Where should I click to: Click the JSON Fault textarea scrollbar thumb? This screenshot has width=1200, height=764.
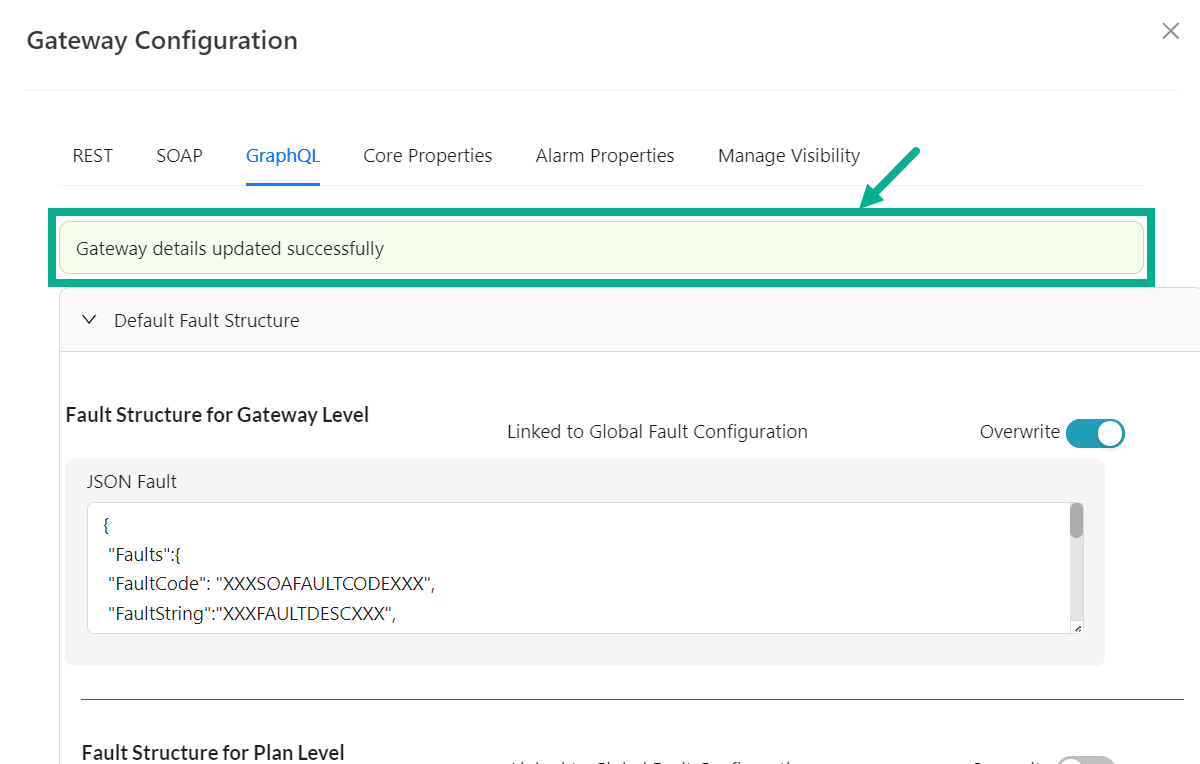pos(1076,521)
